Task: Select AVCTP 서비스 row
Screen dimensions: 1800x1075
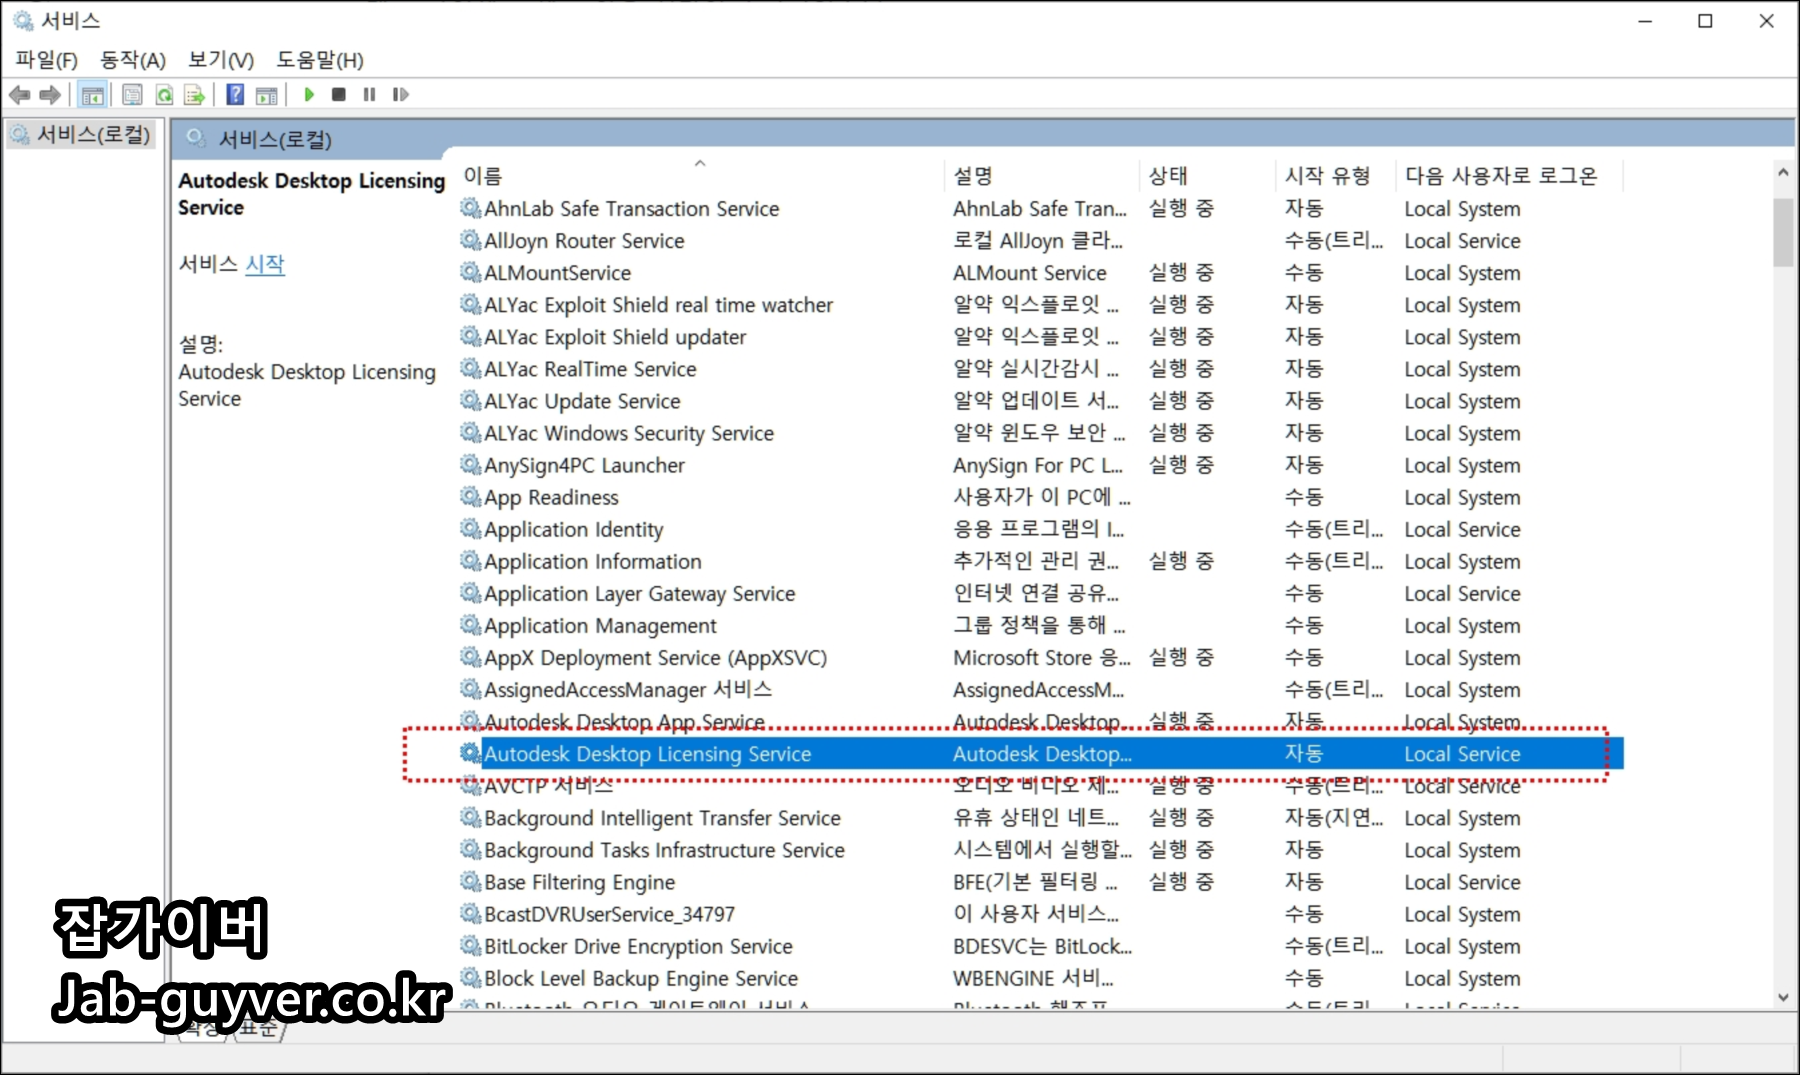Action: tap(1040, 786)
